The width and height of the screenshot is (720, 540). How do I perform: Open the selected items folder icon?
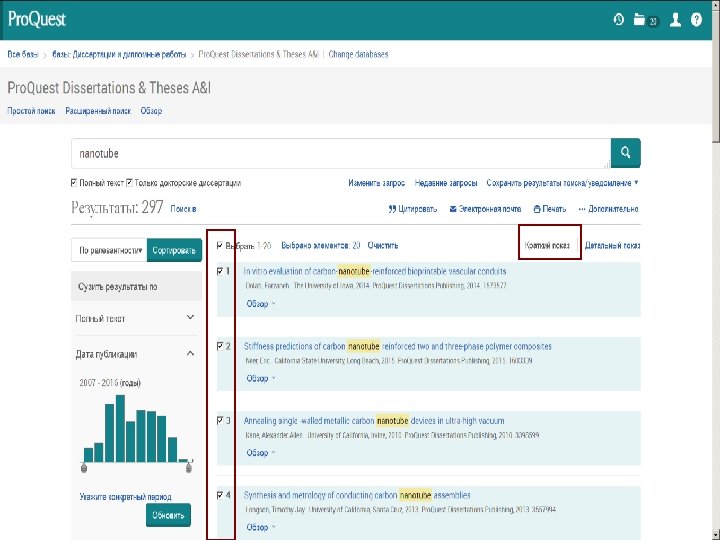click(x=639, y=20)
